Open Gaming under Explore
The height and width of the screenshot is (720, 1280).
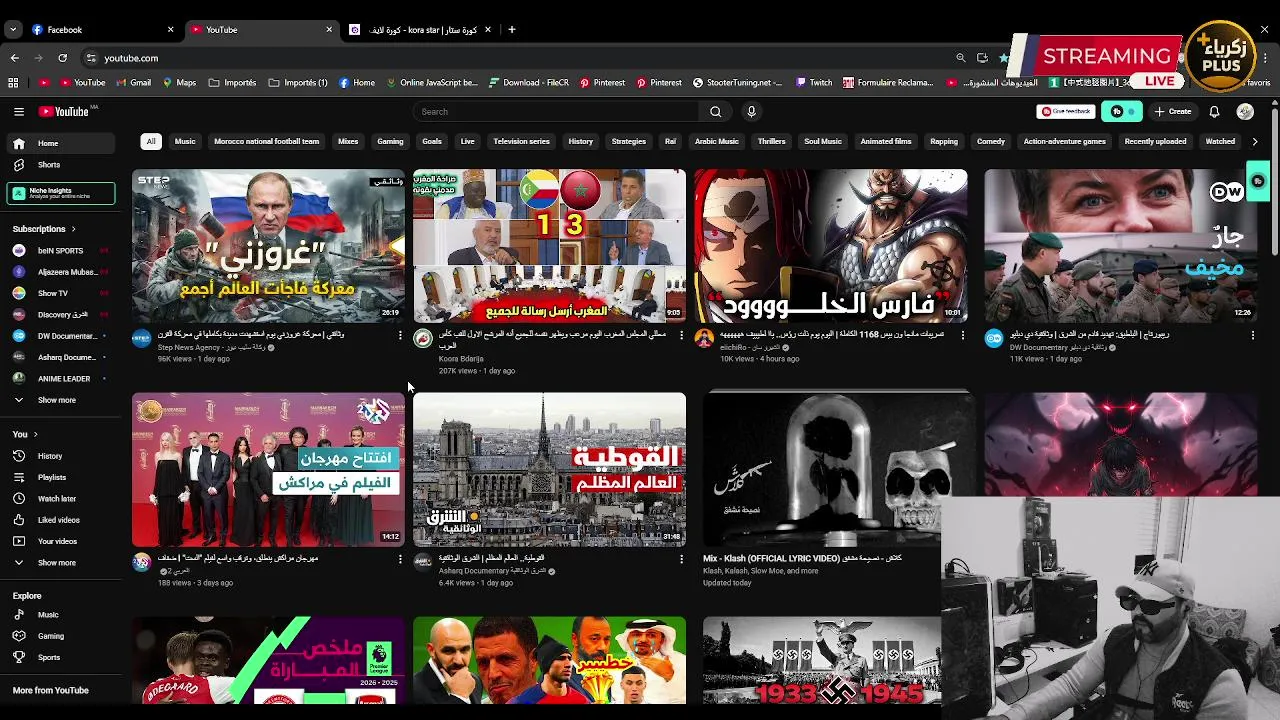click(60, 636)
